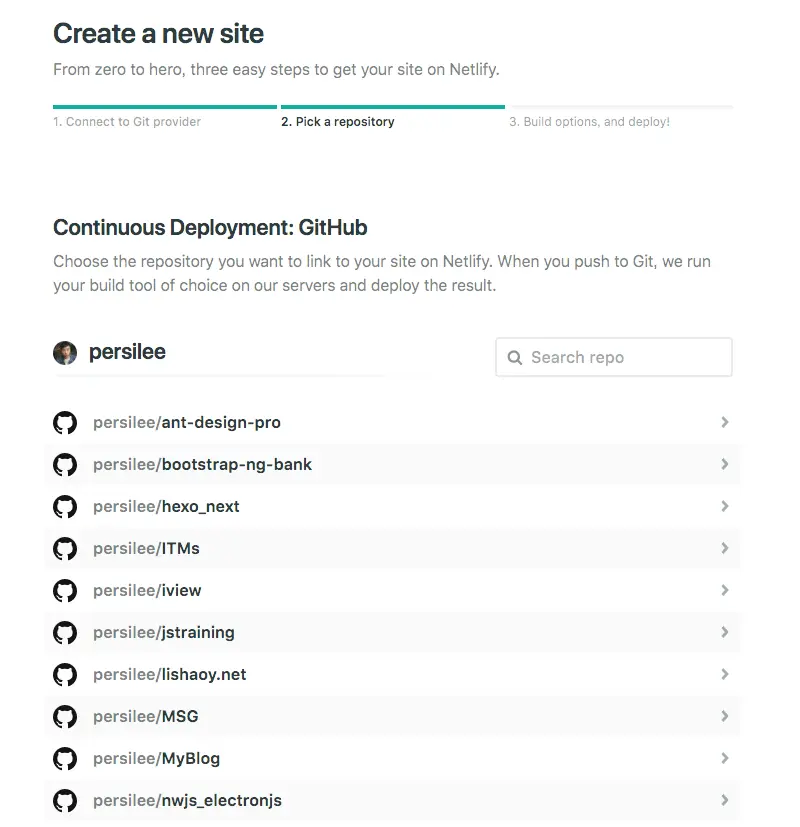800x827 pixels.
Task: Focus the Search repo input field
Action: (625, 358)
